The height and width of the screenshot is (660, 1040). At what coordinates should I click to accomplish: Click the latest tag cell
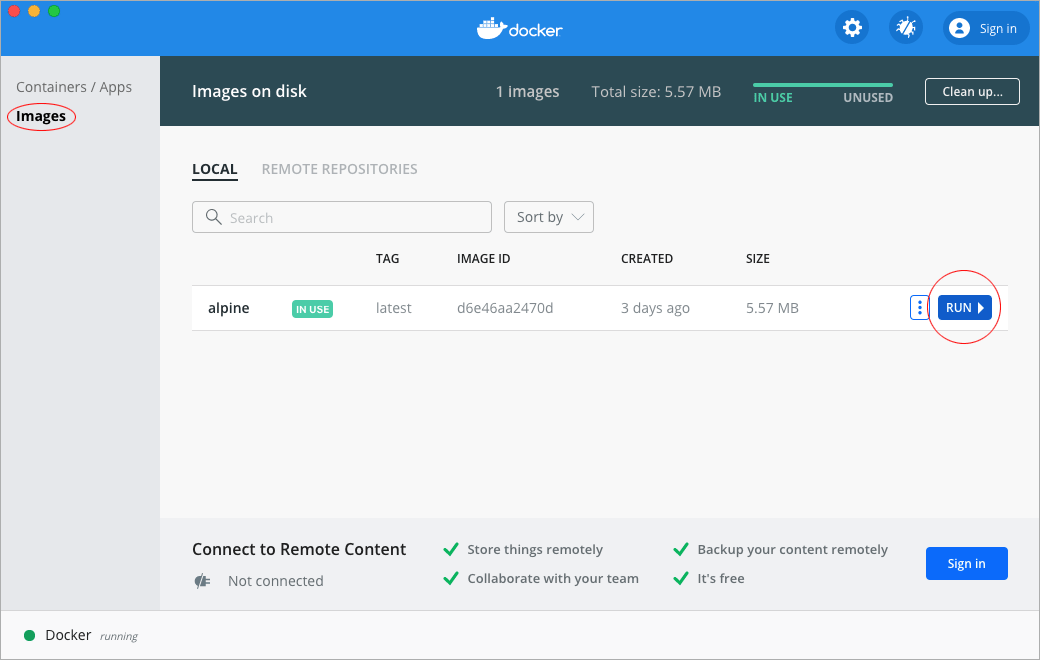click(393, 308)
